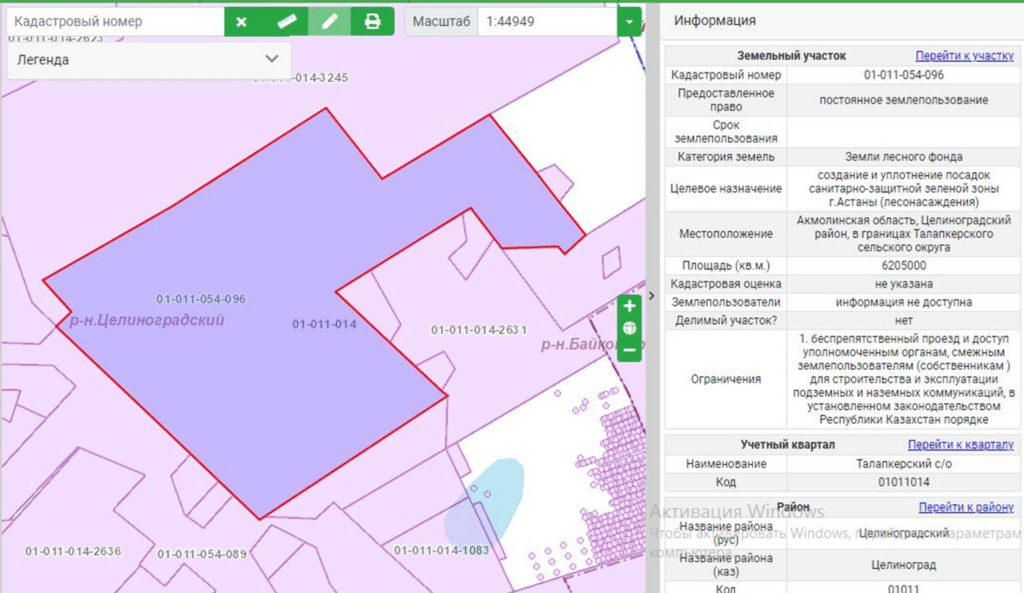Follow the Перейти к кварталу link
The height and width of the screenshot is (593, 1024).
point(961,444)
